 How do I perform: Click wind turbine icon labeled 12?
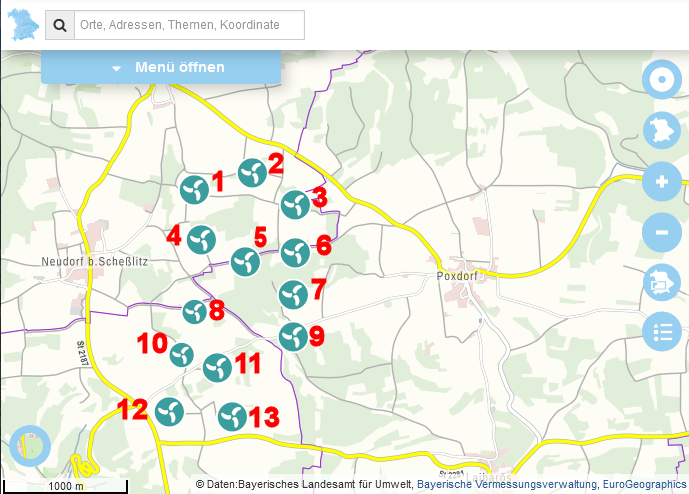tap(169, 411)
